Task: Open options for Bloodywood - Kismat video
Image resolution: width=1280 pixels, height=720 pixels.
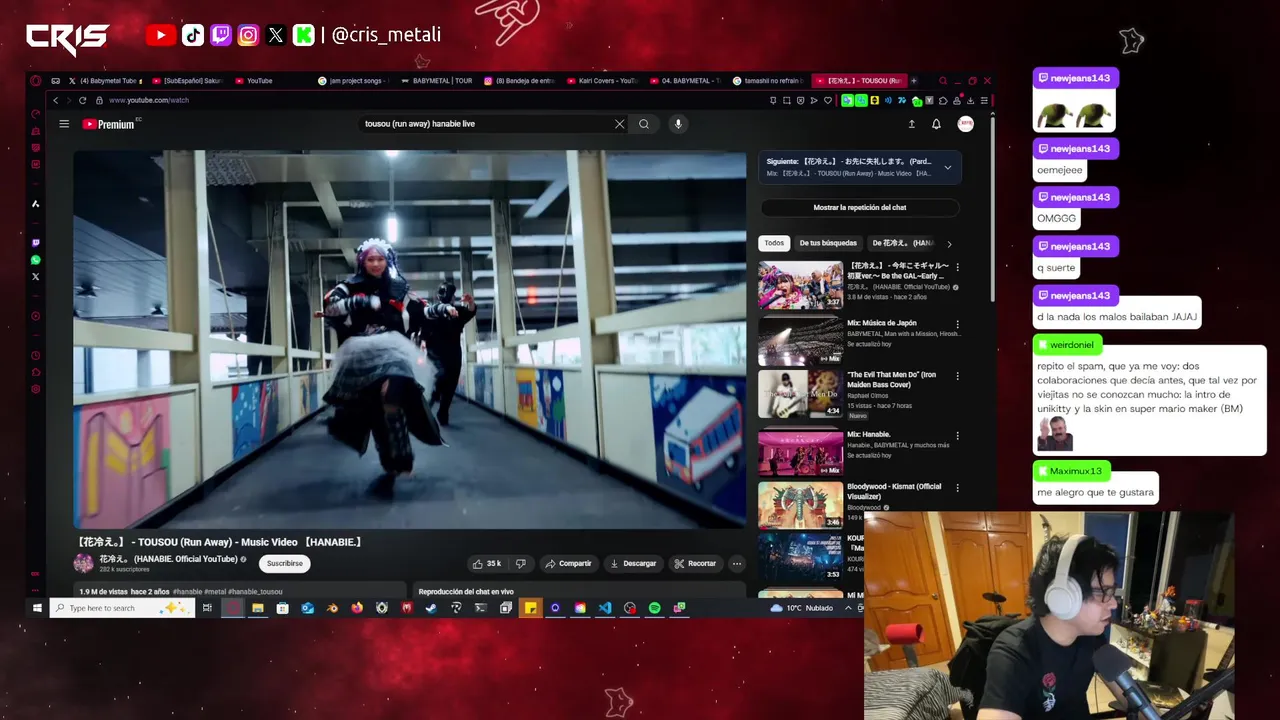Action: (x=957, y=488)
